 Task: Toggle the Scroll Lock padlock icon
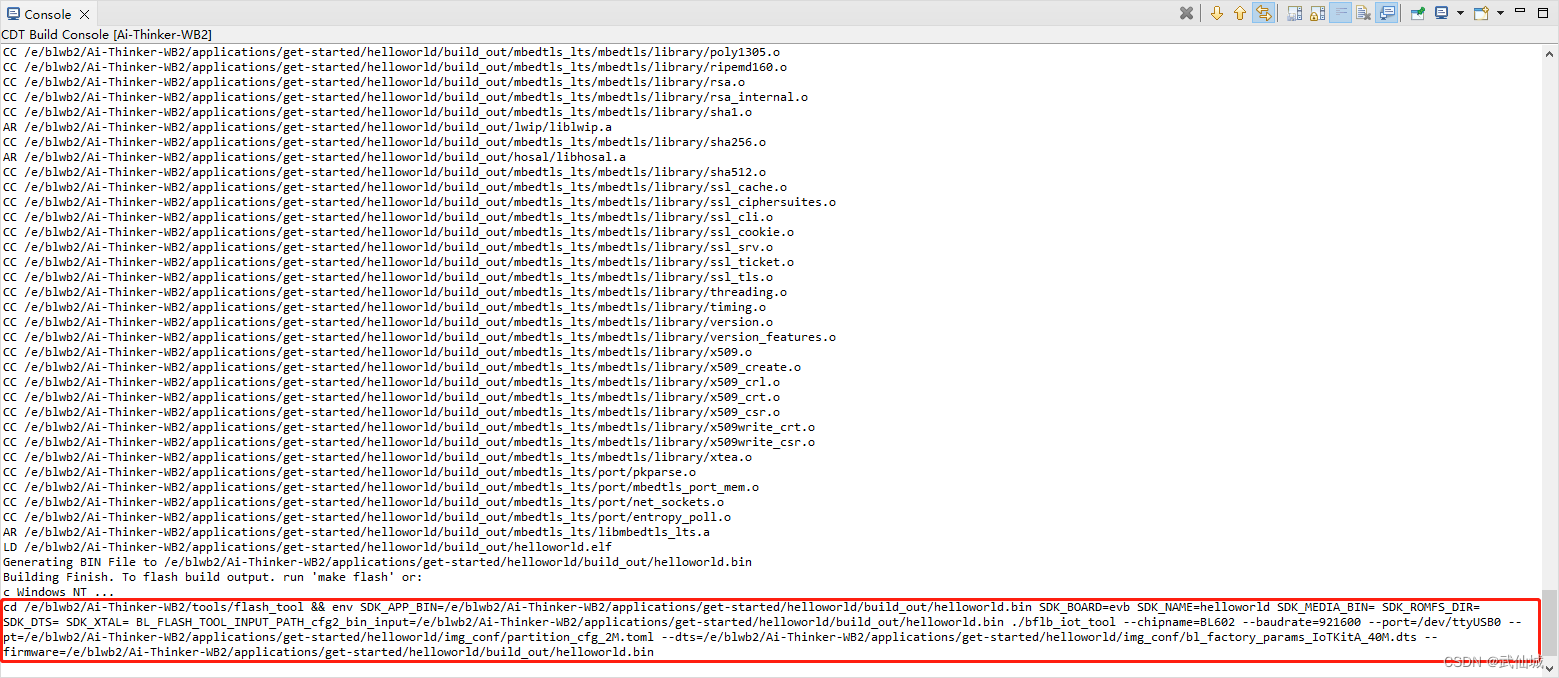pos(1317,13)
